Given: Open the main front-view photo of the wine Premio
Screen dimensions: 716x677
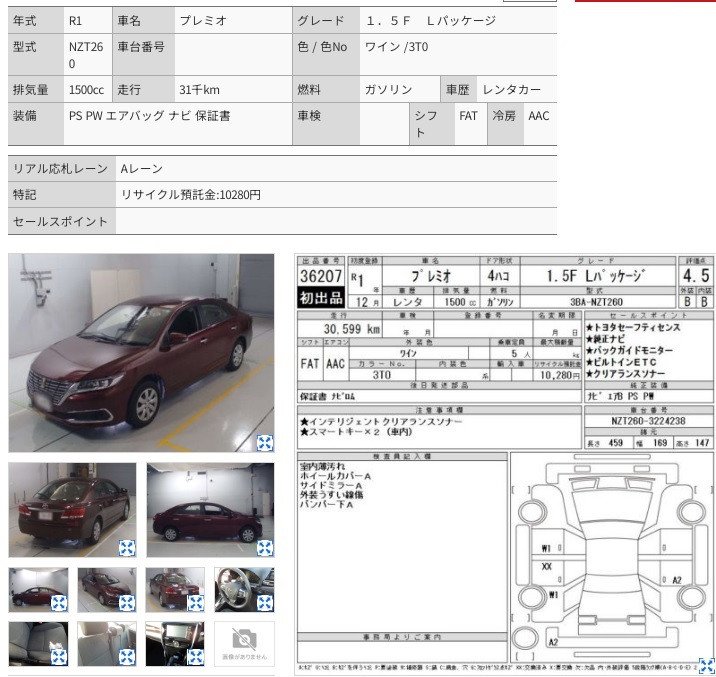Looking at the screenshot, I should point(141,353).
